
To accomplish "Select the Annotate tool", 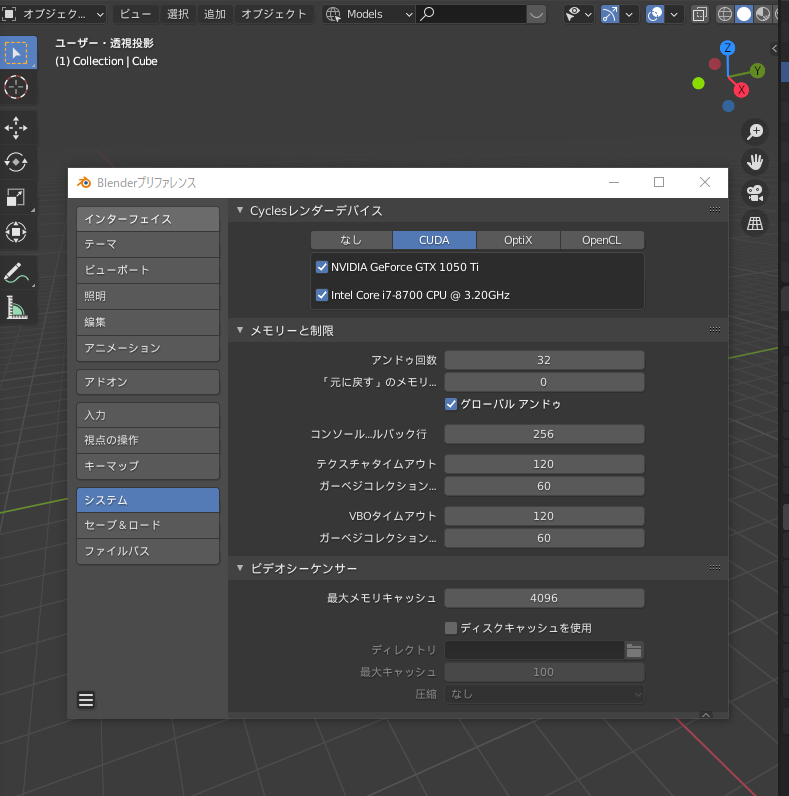I will pyautogui.click(x=16, y=273).
